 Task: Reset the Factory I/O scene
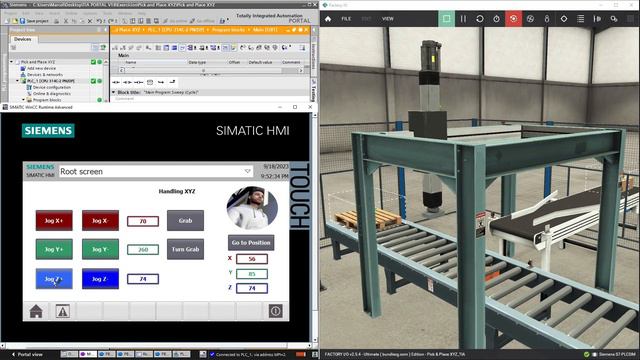point(480,19)
